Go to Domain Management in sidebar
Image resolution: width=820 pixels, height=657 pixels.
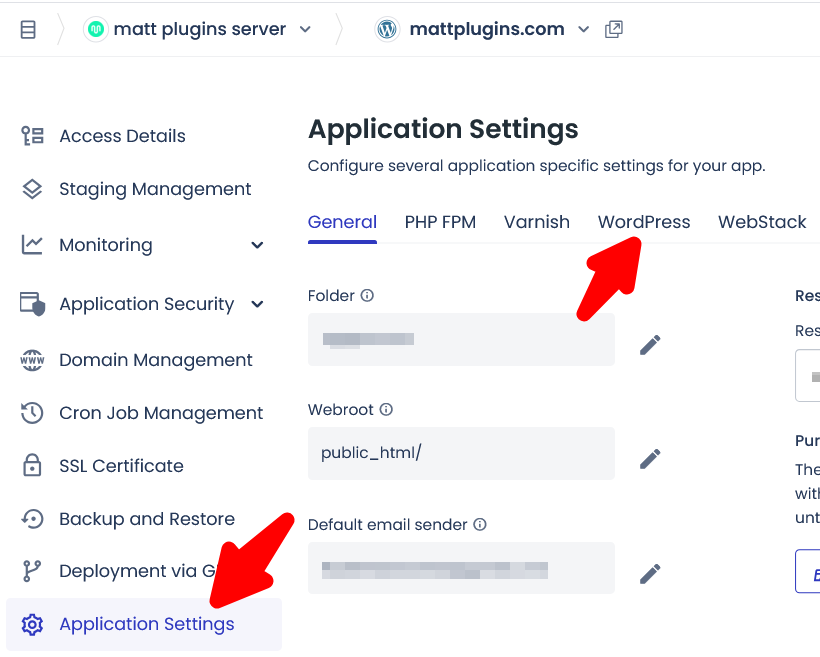pyautogui.click(x=155, y=360)
